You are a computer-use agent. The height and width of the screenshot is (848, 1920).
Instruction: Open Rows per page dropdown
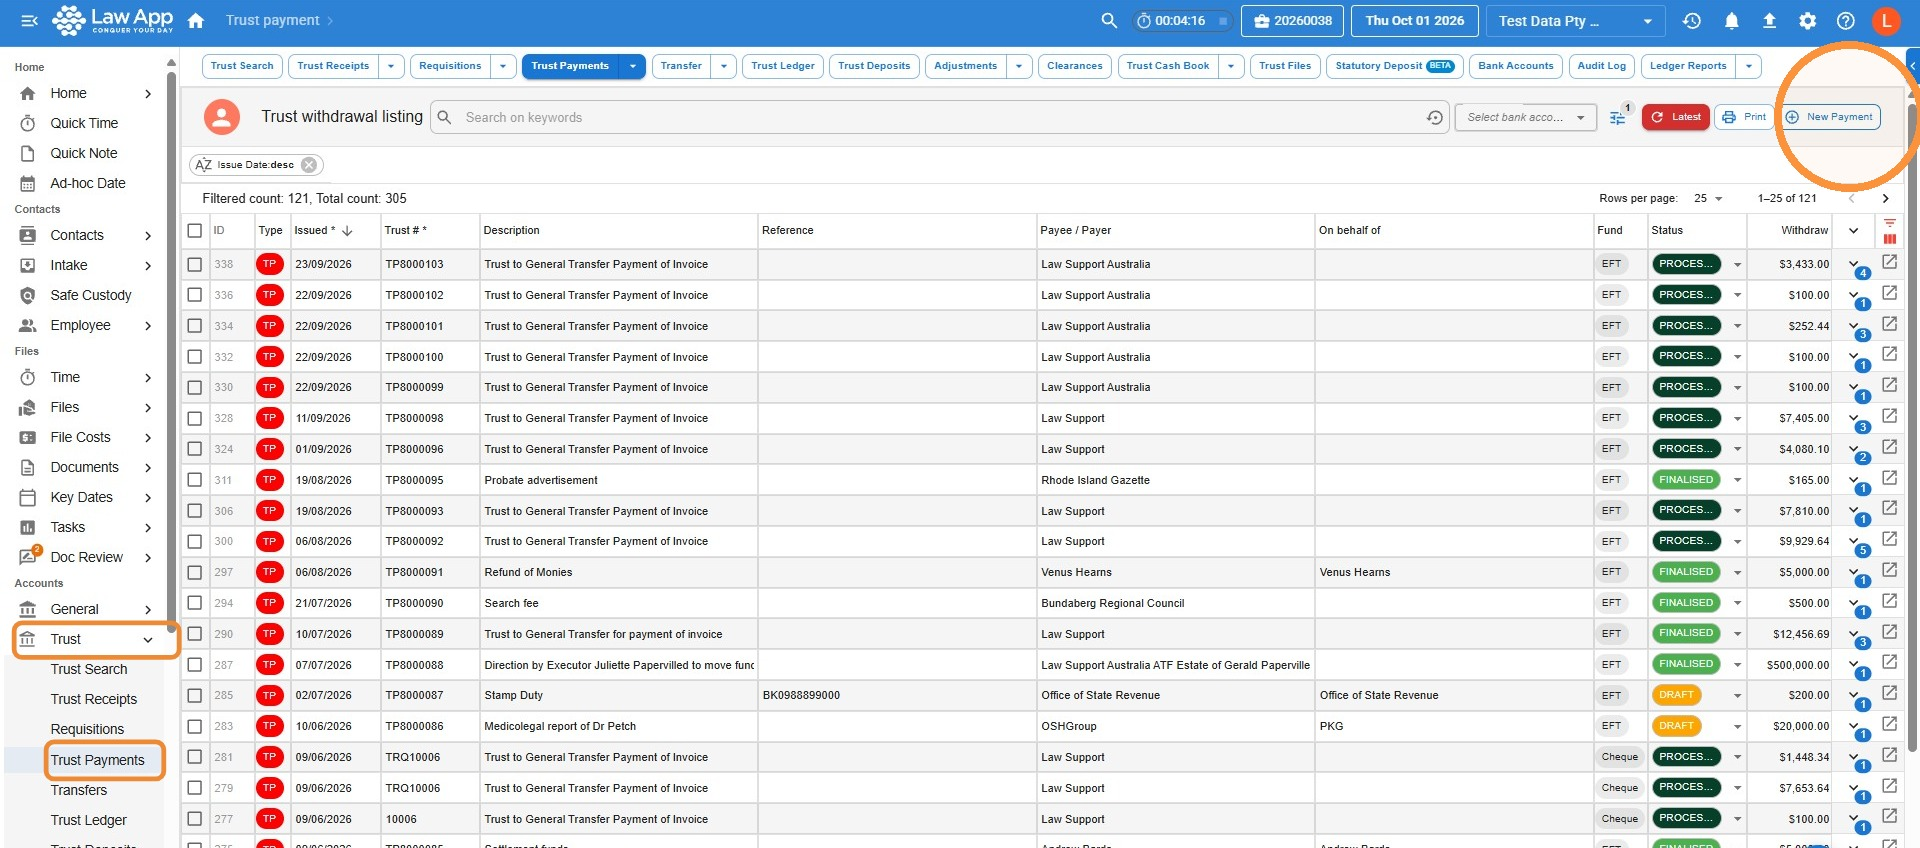click(1709, 198)
